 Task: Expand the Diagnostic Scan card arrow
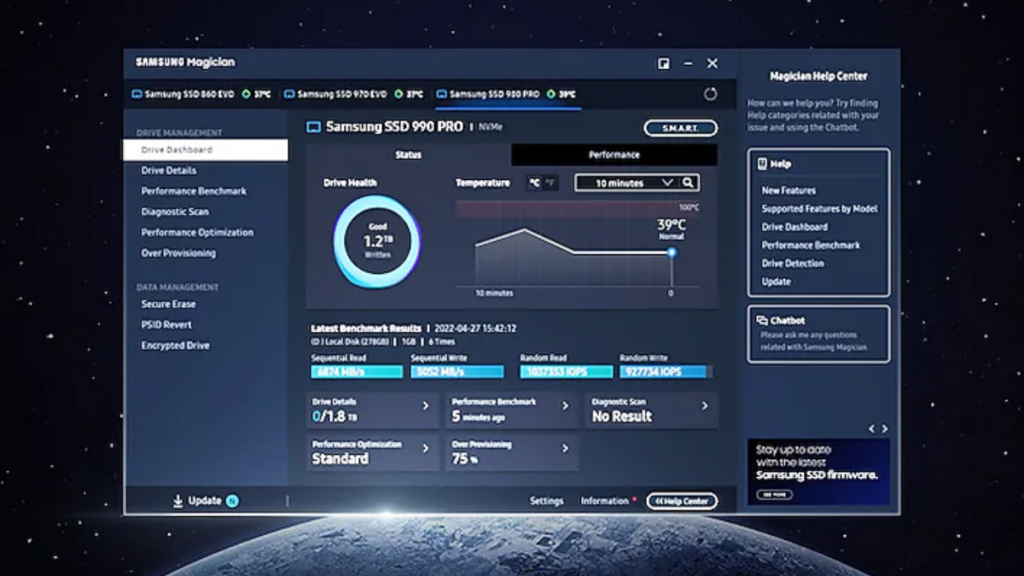coord(705,406)
